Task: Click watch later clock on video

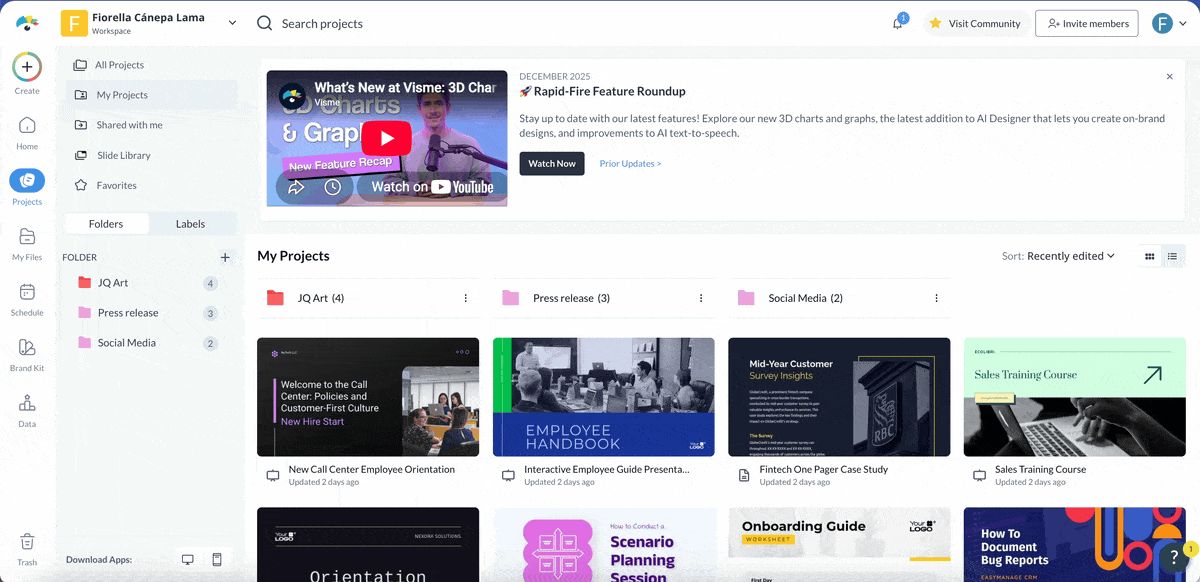Action: [x=333, y=186]
